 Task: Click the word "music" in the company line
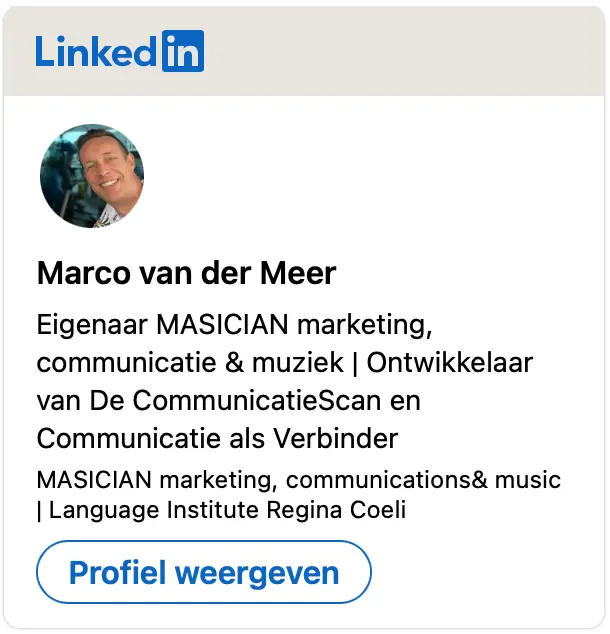pos(528,480)
